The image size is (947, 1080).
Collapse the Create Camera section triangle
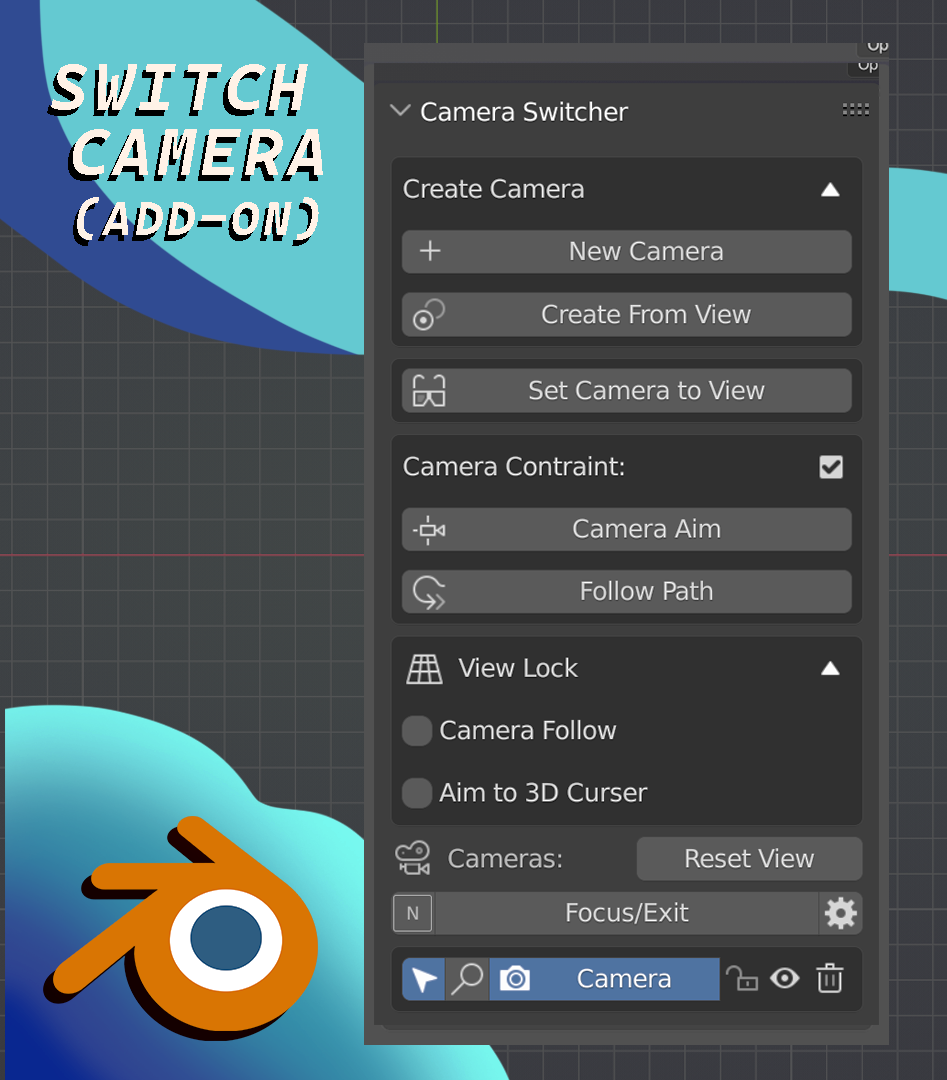click(830, 189)
